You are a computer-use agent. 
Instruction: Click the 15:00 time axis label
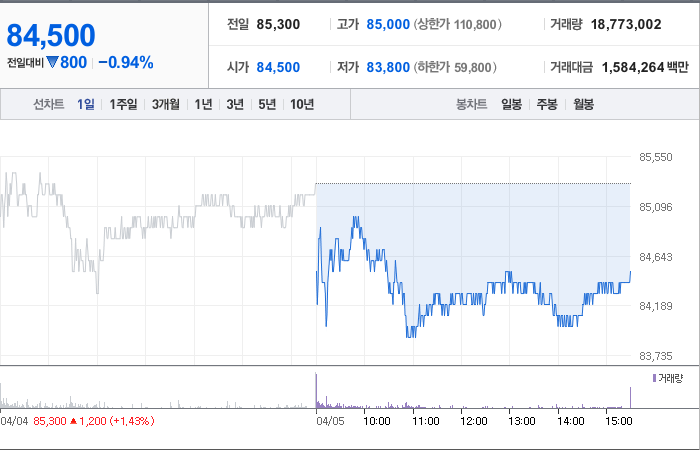[618, 421]
